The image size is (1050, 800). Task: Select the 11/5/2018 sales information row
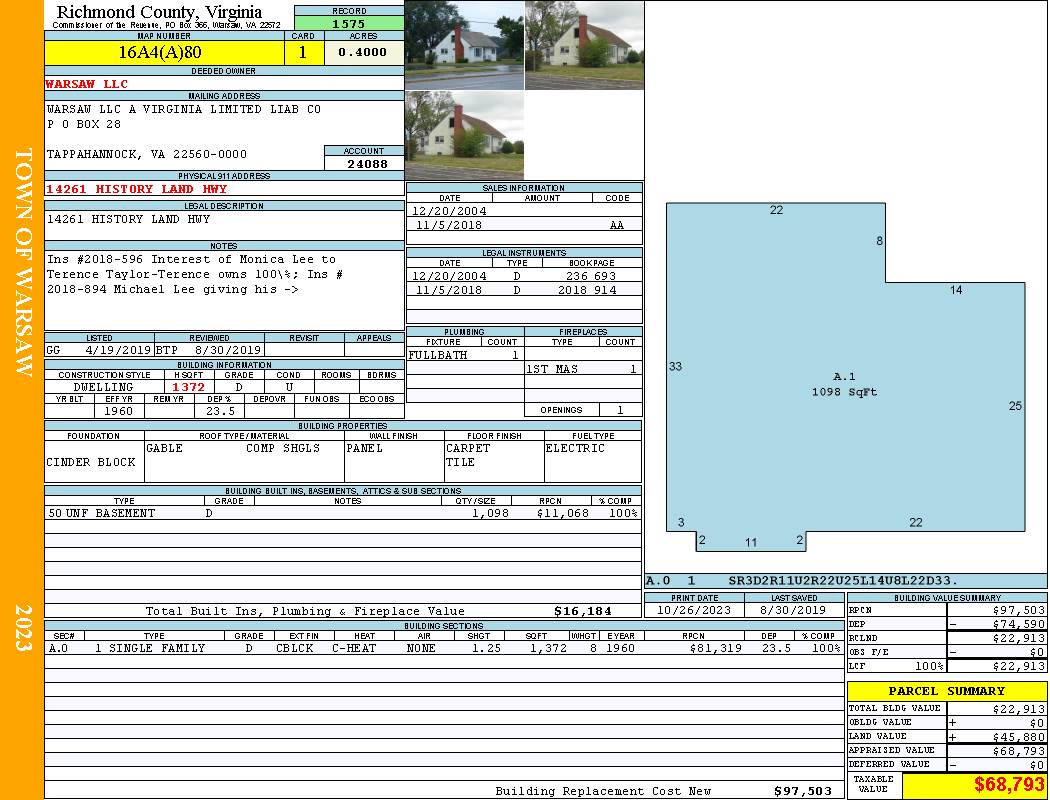(x=524, y=226)
